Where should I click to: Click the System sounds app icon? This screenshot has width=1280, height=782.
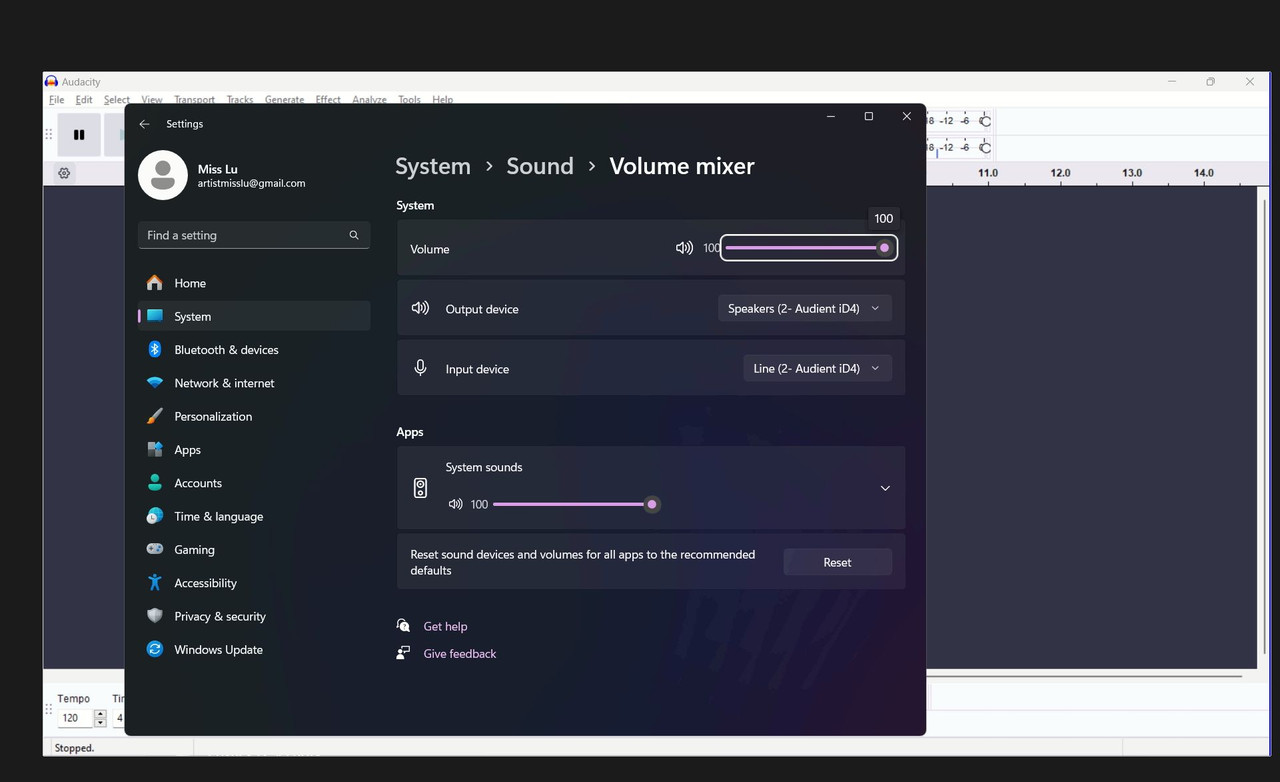click(x=420, y=488)
